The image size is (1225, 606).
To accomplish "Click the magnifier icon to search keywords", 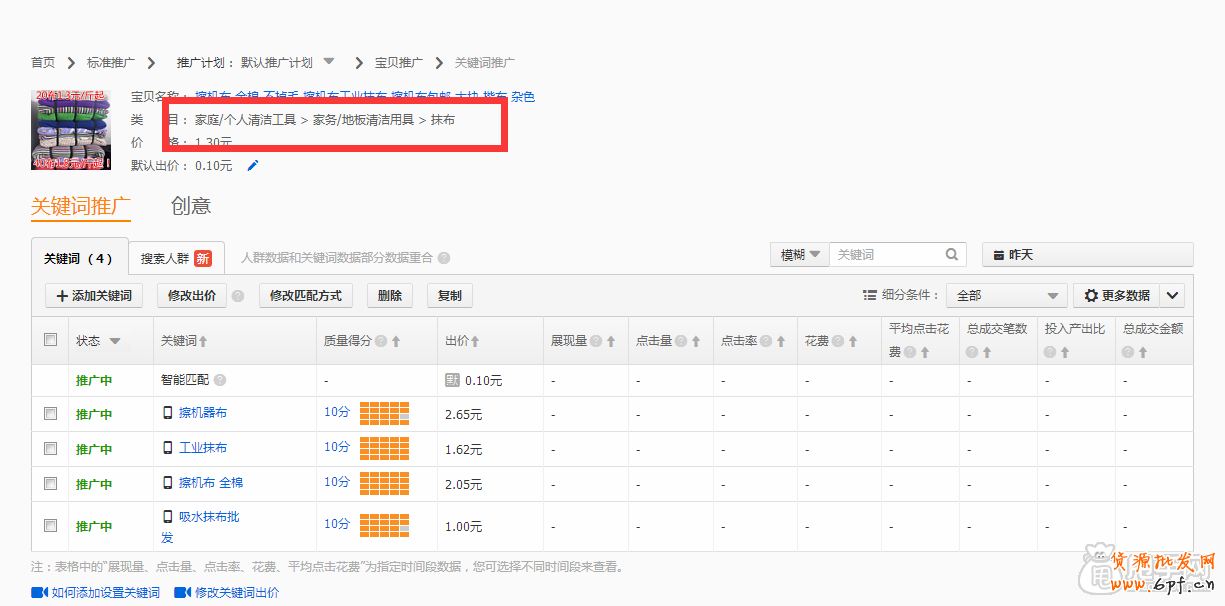I will [951, 254].
